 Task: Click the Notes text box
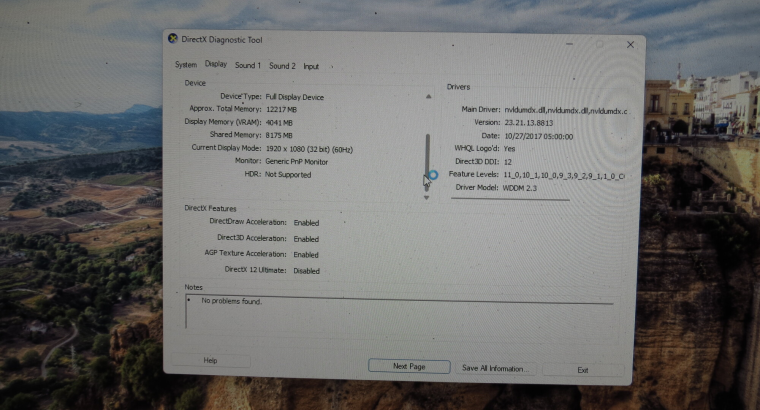pos(400,313)
